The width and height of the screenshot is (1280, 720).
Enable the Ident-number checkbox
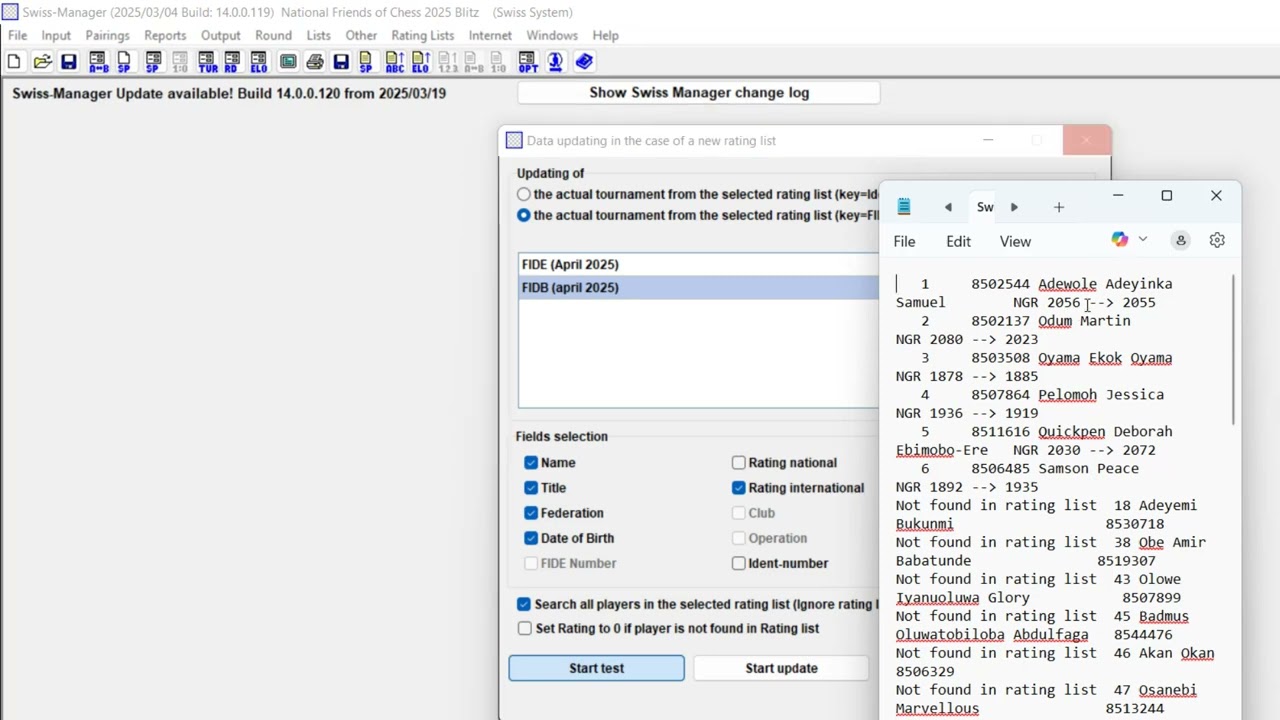coord(739,563)
